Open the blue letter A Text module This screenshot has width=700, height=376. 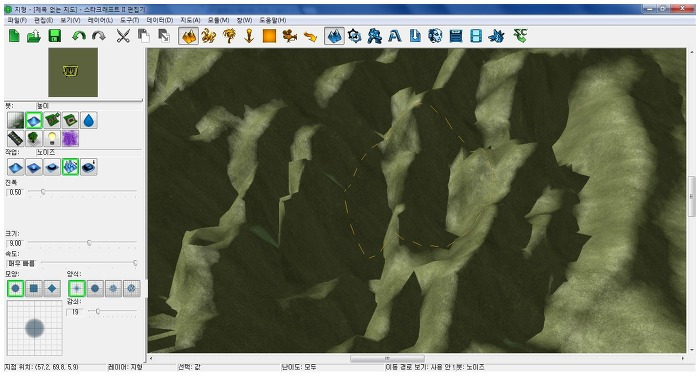pos(395,36)
